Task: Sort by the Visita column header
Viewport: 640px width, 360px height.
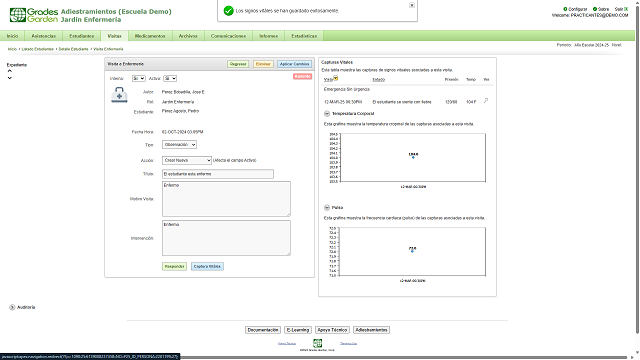Action: pos(328,80)
